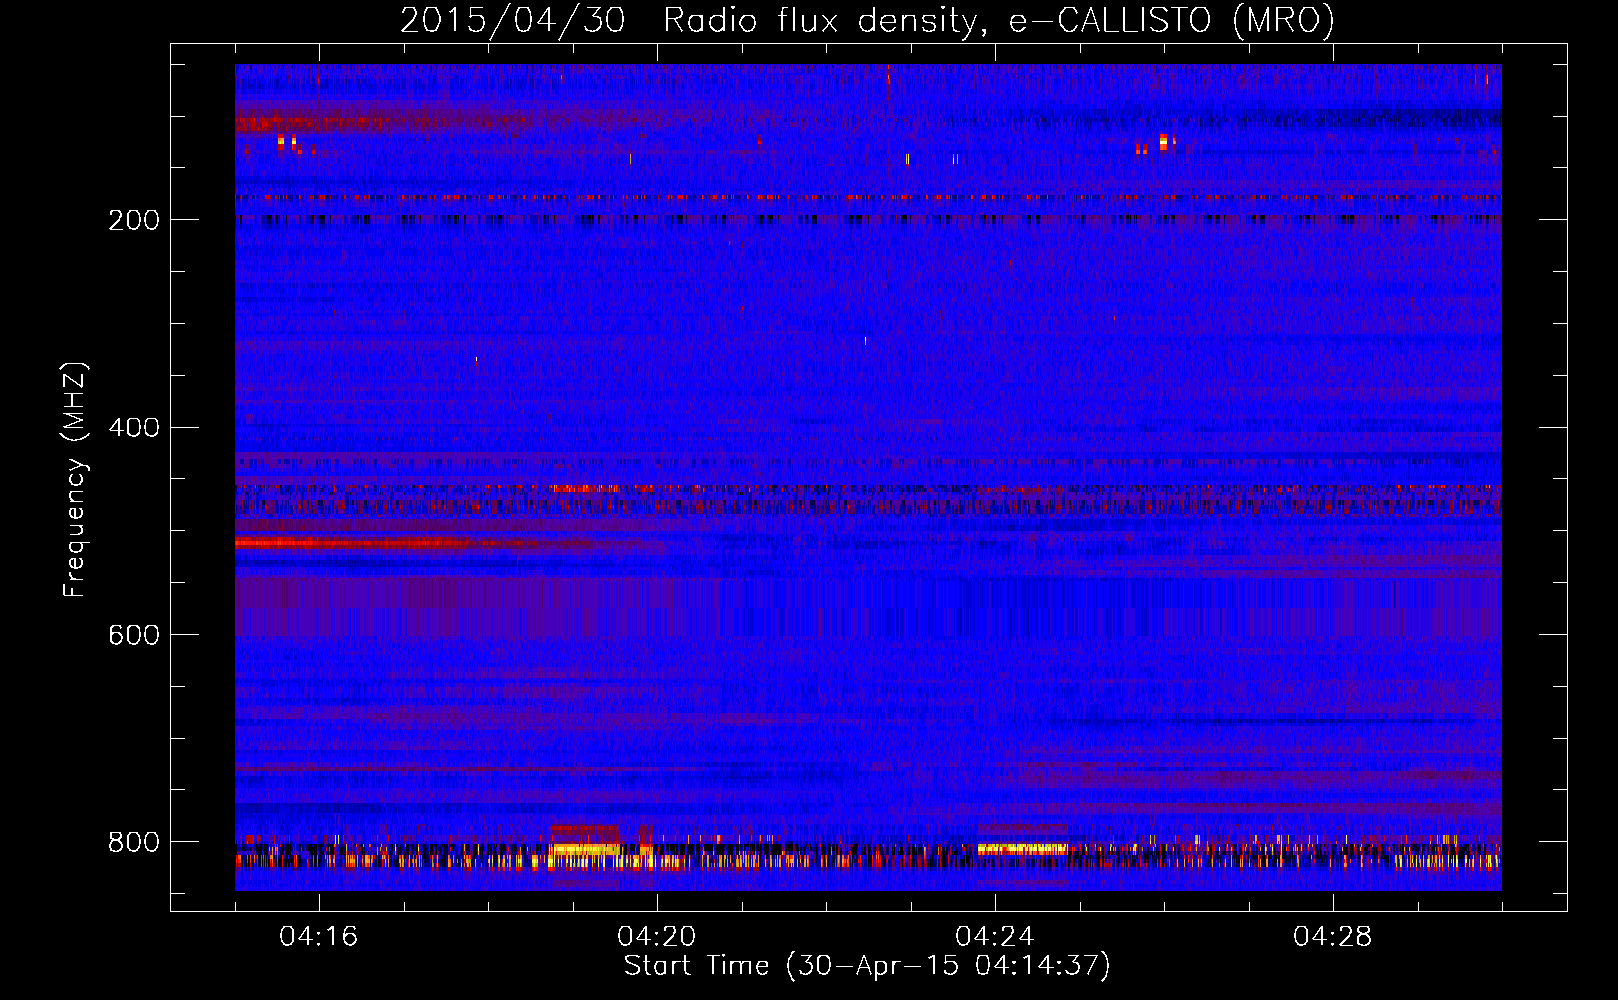
Task: Click the 600 frequency tick label
Action: click(134, 636)
